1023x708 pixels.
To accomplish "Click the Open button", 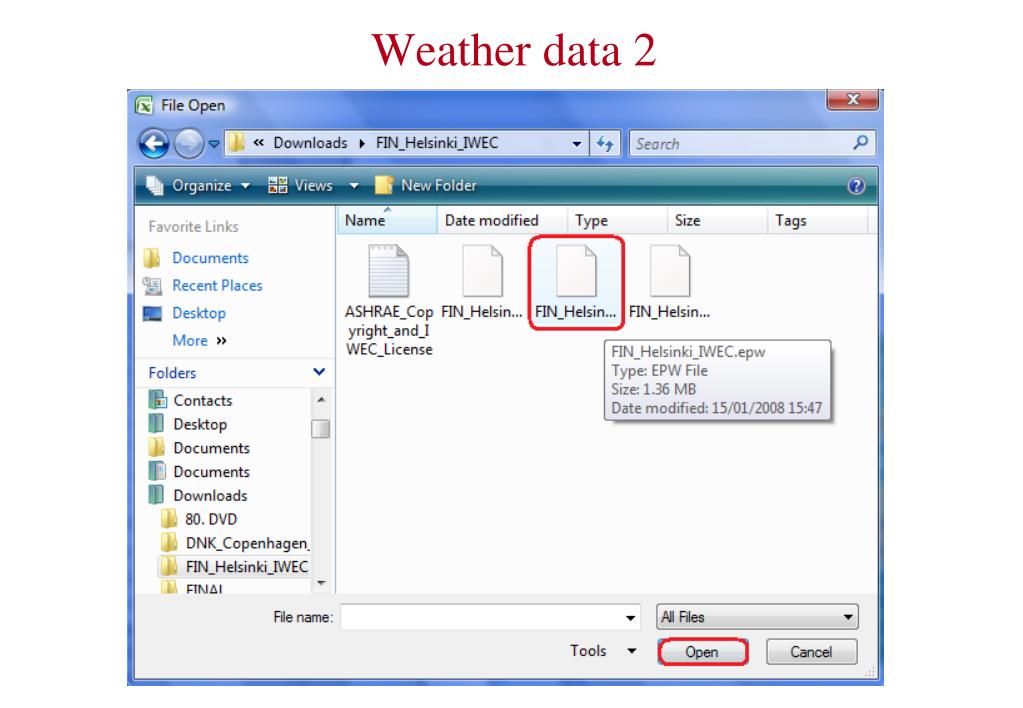I will (x=702, y=652).
